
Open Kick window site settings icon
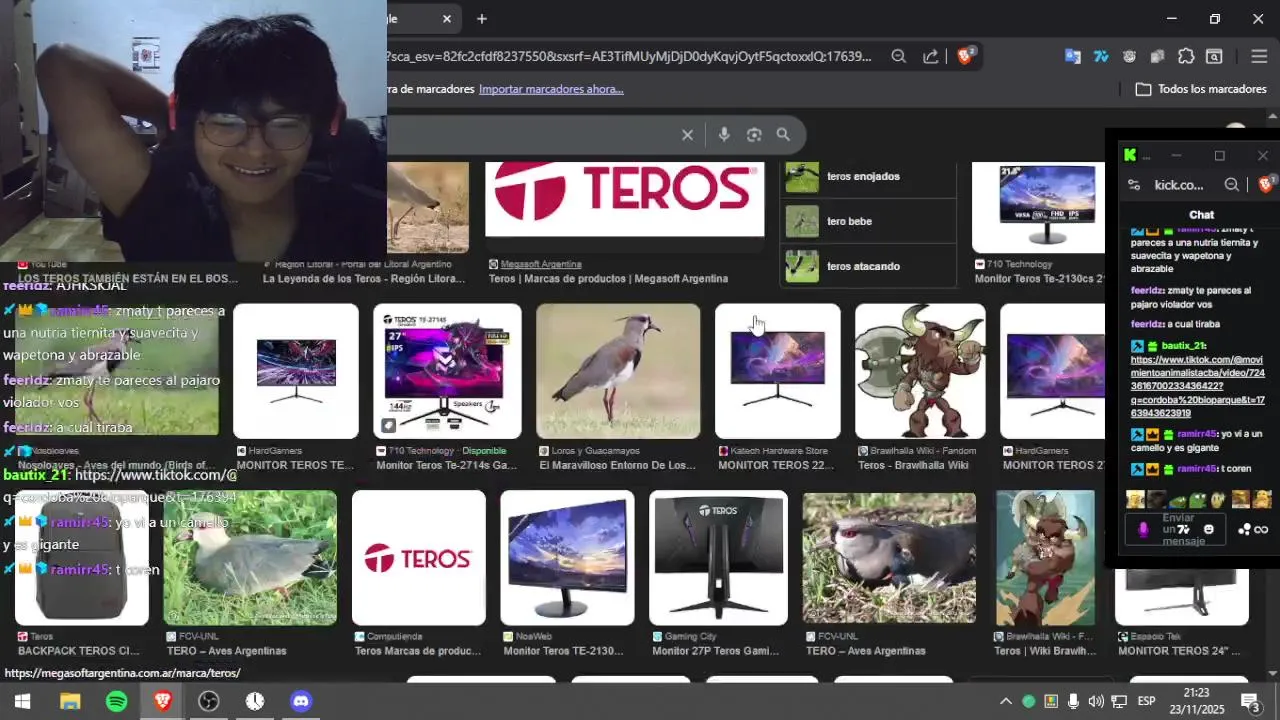point(1133,185)
